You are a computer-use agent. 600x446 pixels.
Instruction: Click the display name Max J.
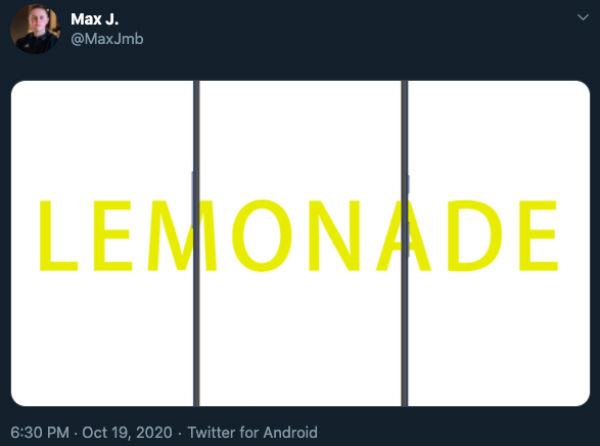coord(95,19)
